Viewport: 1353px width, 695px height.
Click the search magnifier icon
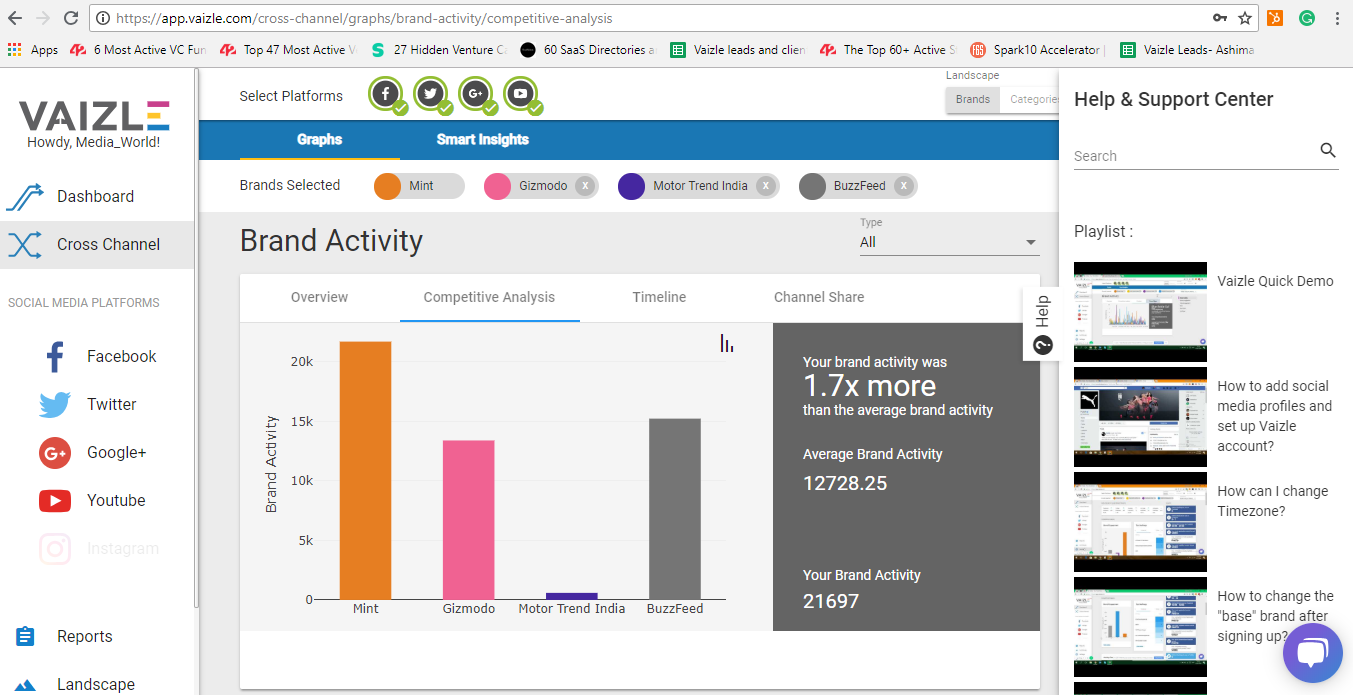click(x=1328, y=150)
